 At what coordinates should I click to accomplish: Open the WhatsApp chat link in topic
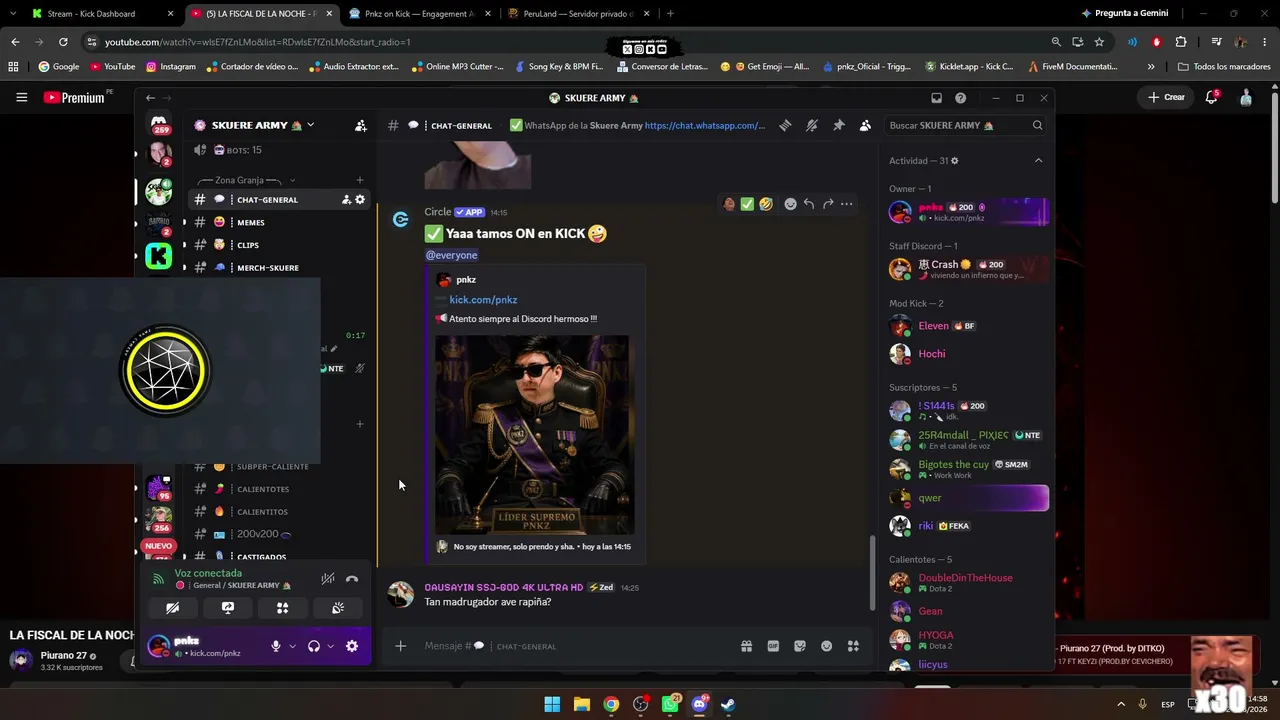pyautogui.click(x=705, y=126)
